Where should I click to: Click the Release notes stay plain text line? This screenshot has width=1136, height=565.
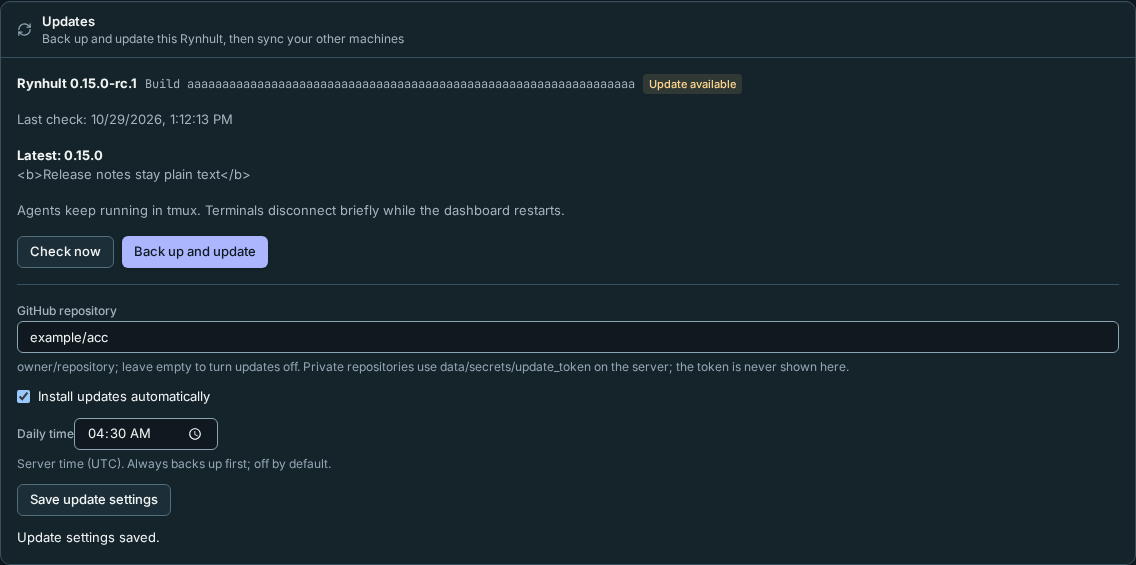click(x=133, y=175)
